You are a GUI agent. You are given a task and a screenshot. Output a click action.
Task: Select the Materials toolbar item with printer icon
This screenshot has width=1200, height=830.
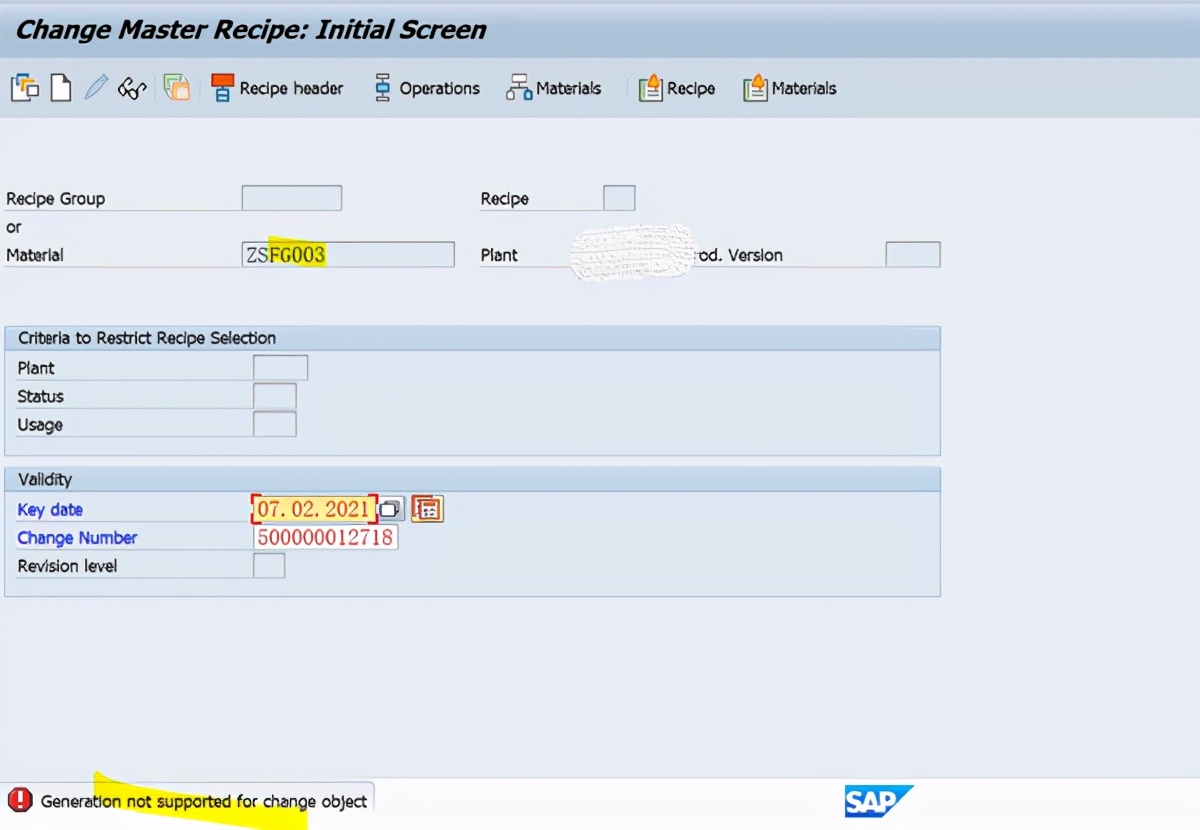point(789,88)
